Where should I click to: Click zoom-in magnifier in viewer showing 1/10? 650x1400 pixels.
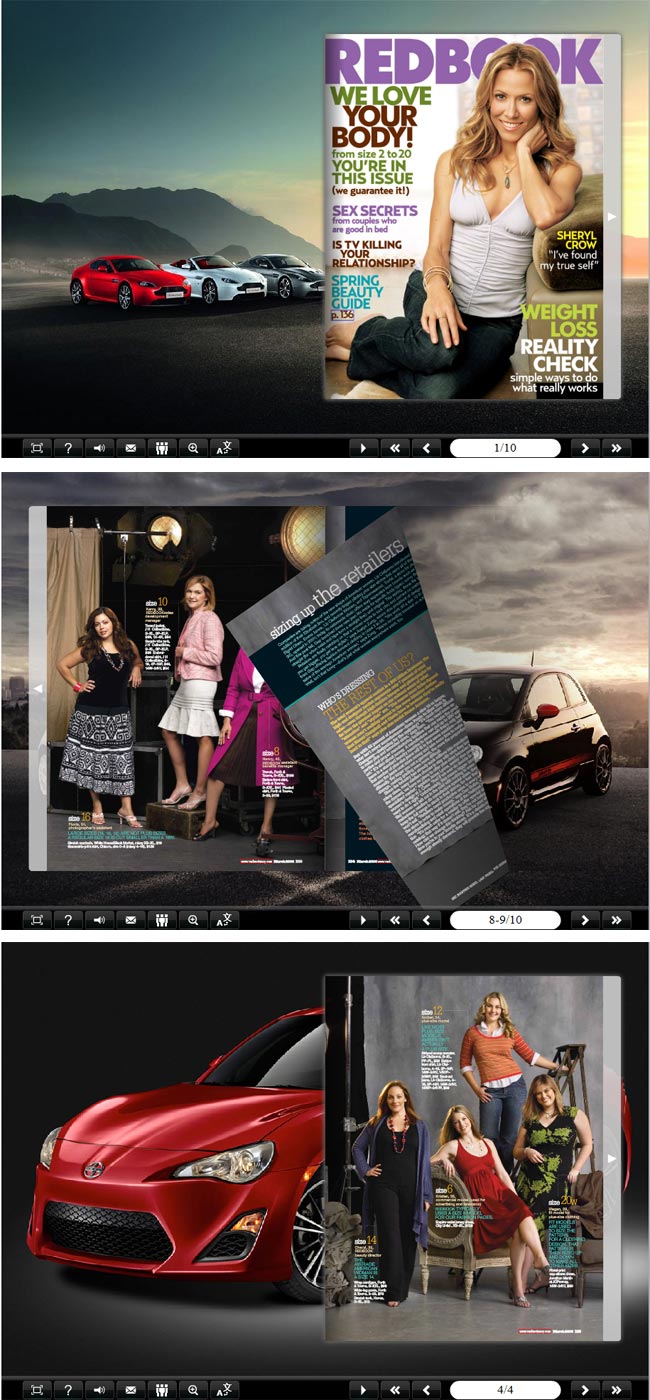point(192,448)
